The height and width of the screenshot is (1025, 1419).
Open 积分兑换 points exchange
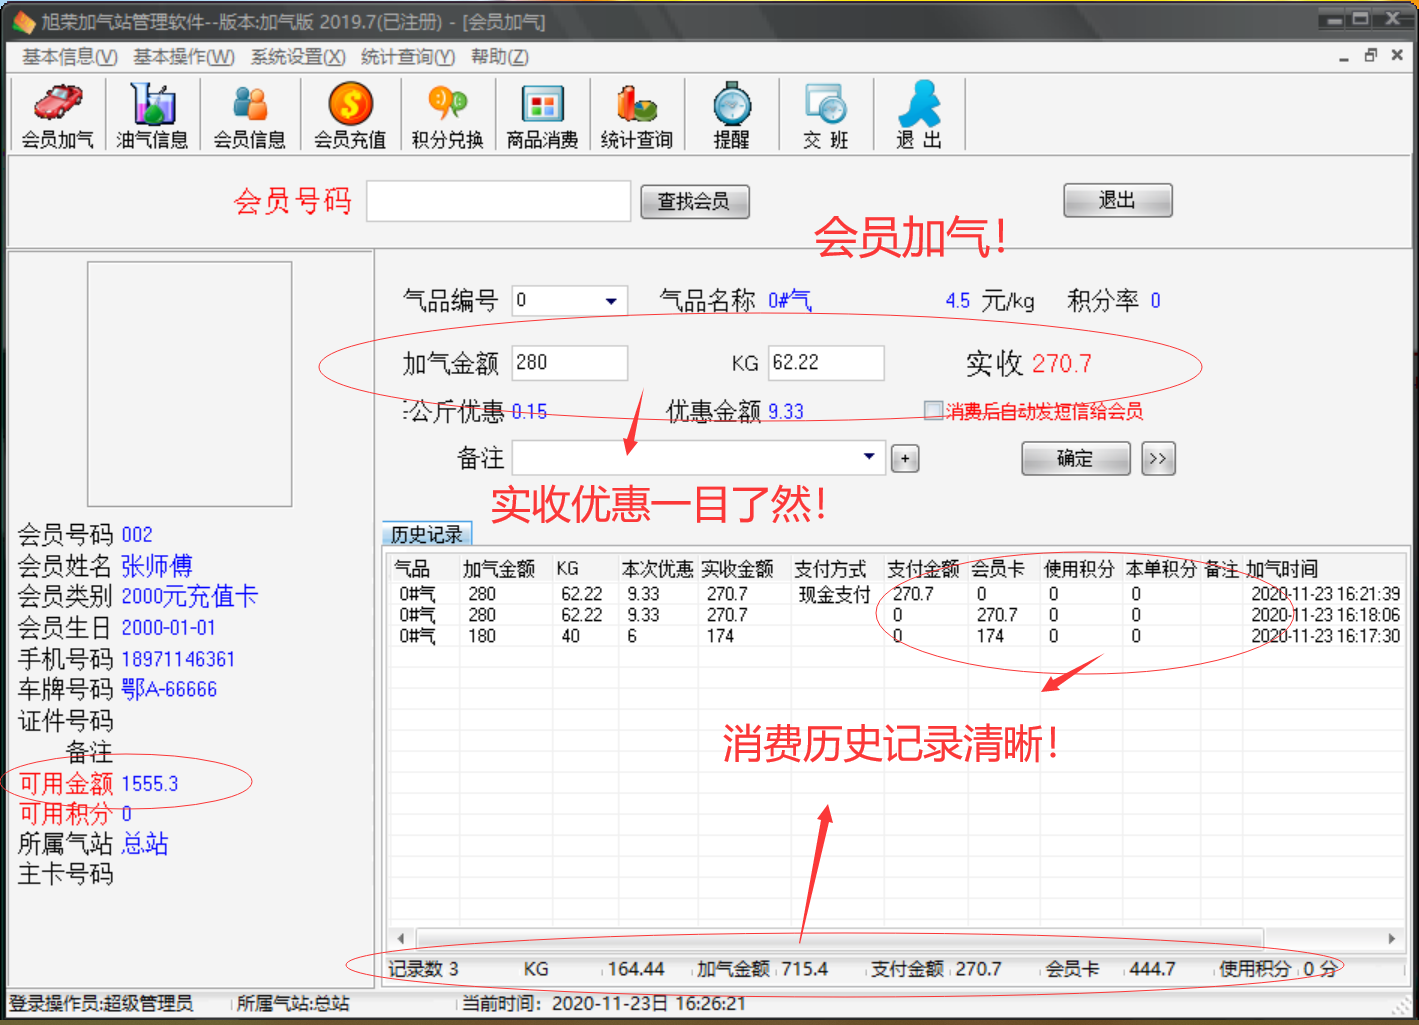click(x=445, y=113)
